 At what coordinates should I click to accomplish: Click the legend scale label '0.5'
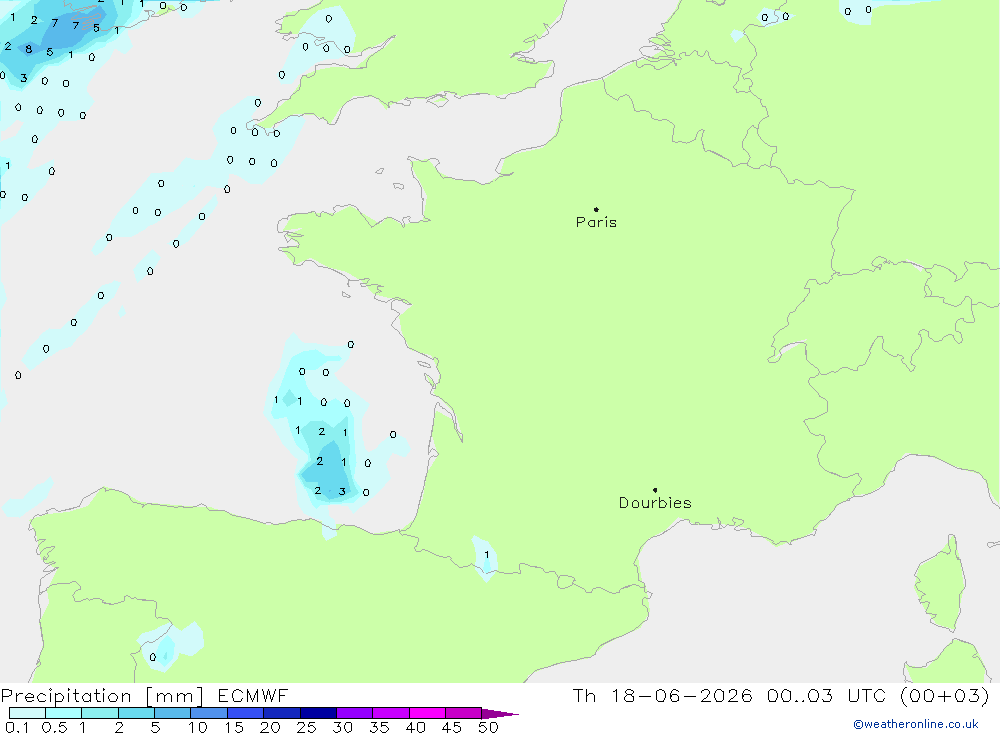[x=54, y=727]
